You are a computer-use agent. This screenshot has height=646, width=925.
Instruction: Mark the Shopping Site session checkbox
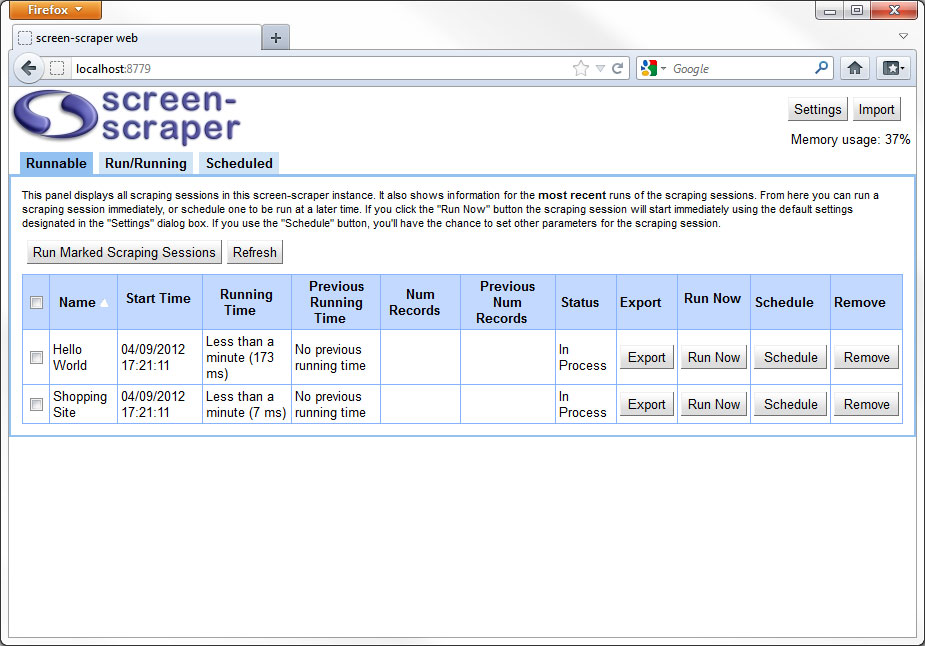click(x=37, y=404)
